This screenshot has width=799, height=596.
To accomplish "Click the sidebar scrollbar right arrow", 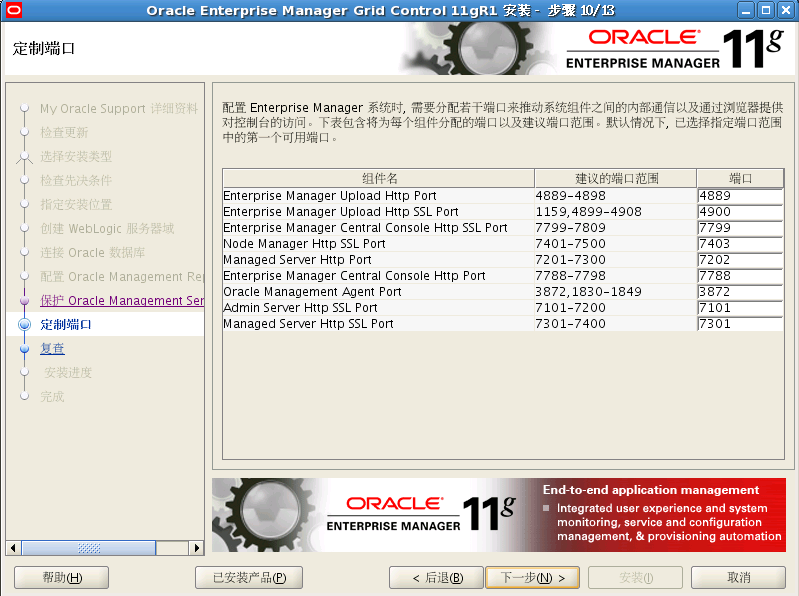I will 197,548.
